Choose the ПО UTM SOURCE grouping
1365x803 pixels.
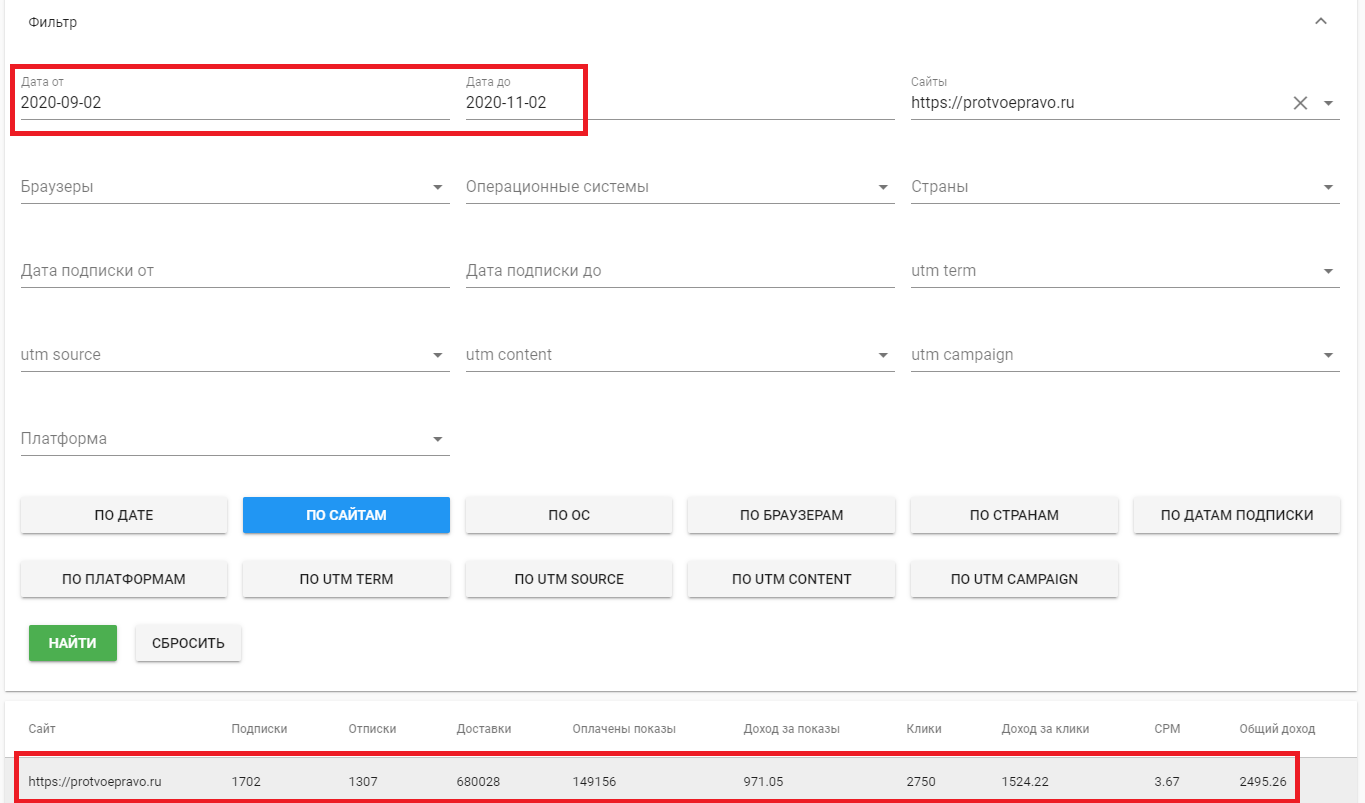pyautogui.click(x=569, y=579)
